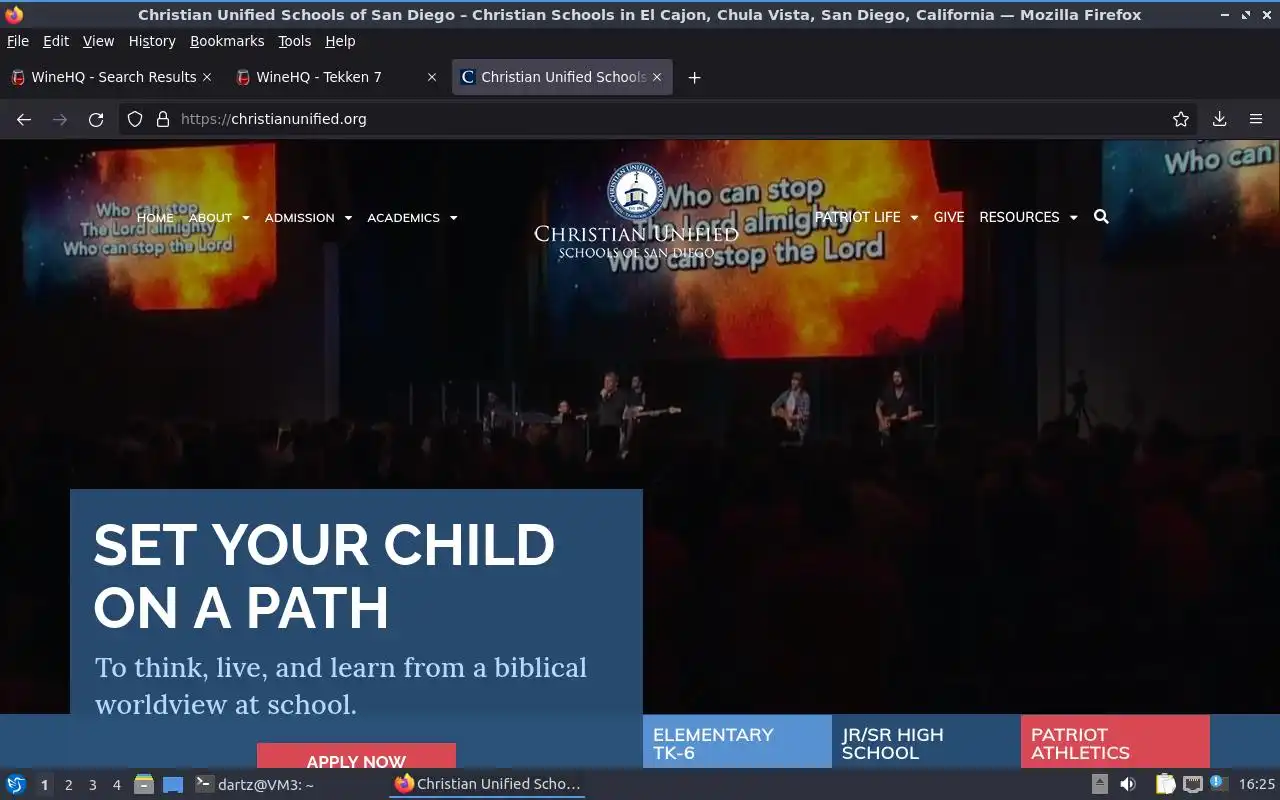Screen dimensions: 1280x800
Task: Open the file manager in the taskbar
Action: coord(144,785)
